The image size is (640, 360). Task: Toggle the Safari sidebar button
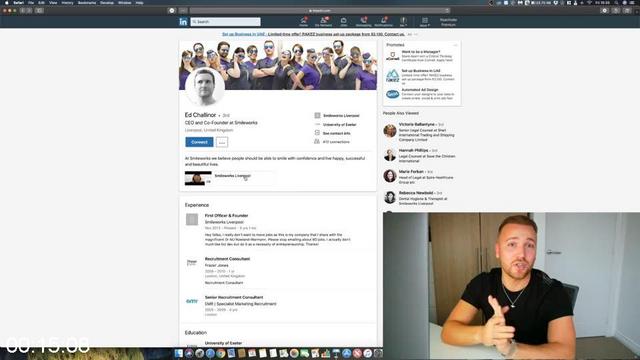[39, 11]
